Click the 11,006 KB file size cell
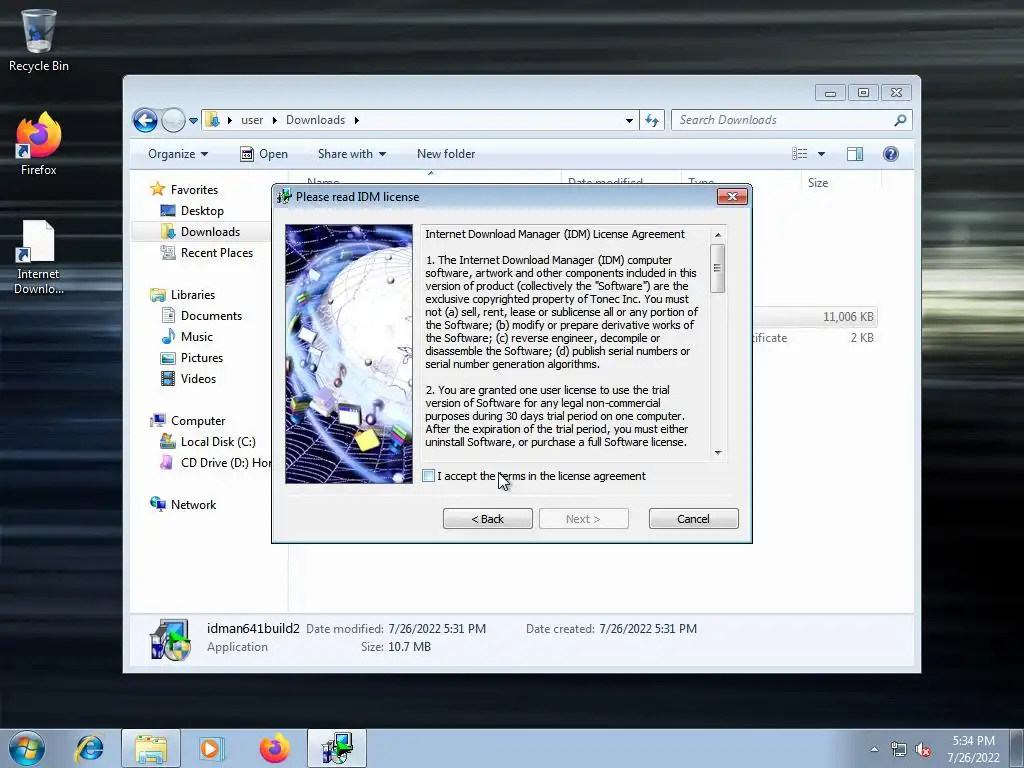This screenshot has height=768, width=1024. (848, 317)
